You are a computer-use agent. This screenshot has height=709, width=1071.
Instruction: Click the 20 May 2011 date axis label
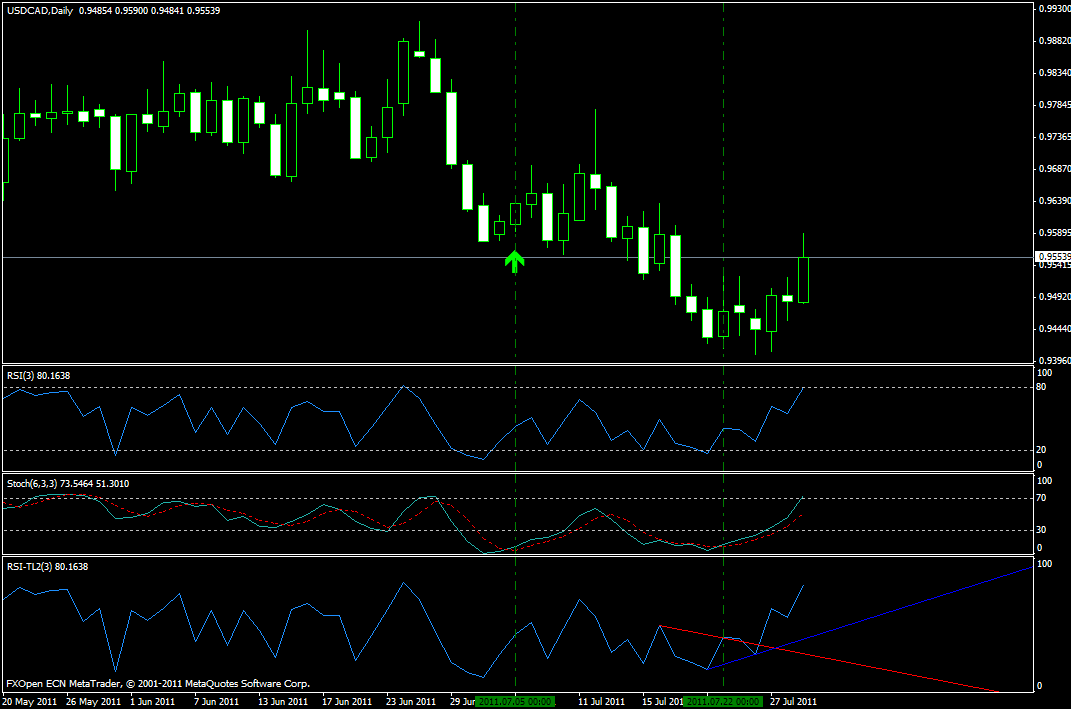pos(29,701)
